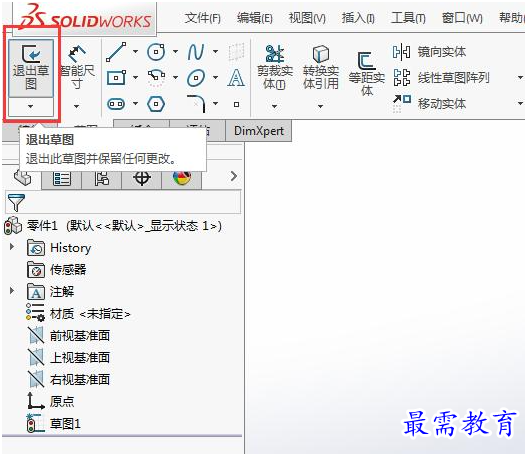Select the Sketch Fillet tool
The image size is (525, 455).
pyautogui.click(x=196, y=104)
